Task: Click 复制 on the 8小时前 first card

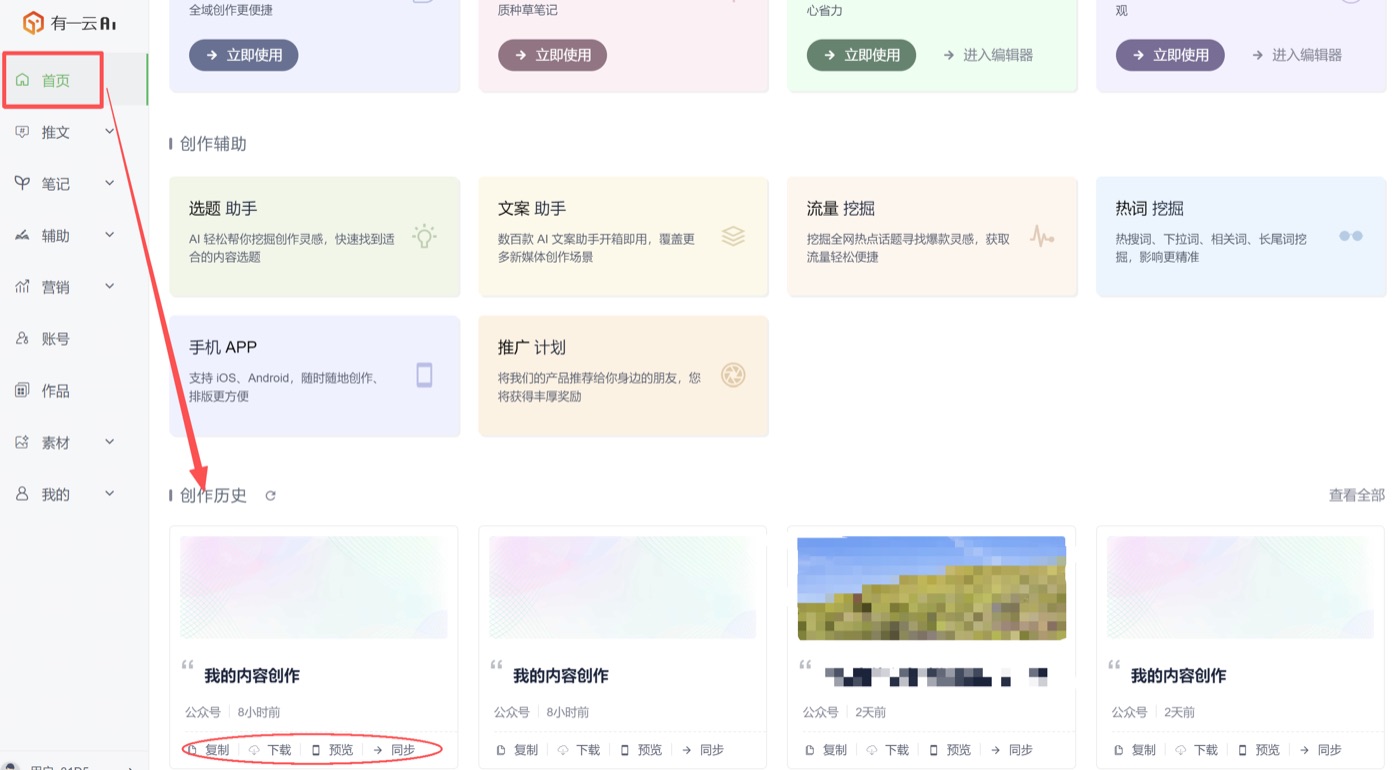Action: click(208, 750)
